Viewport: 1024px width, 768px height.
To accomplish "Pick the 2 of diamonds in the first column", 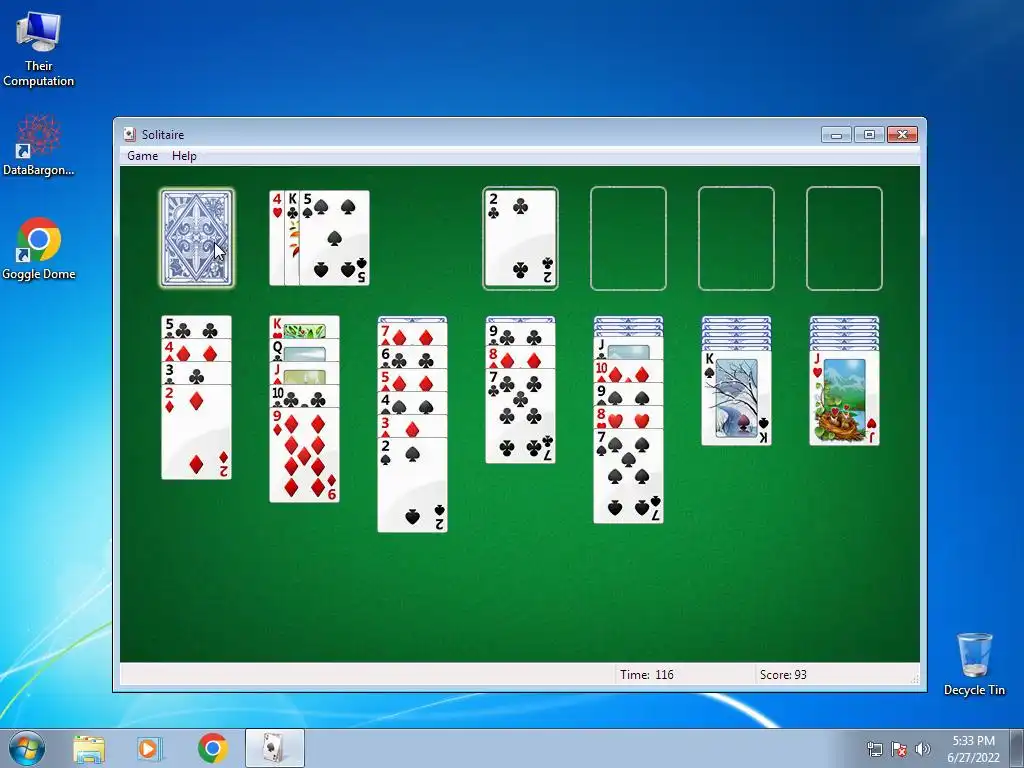I will point(197,432).
